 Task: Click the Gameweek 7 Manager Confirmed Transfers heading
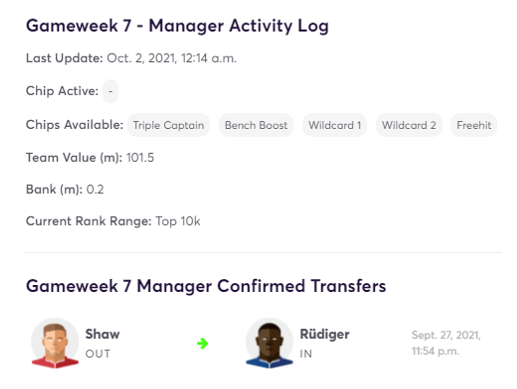pos(206,286)
